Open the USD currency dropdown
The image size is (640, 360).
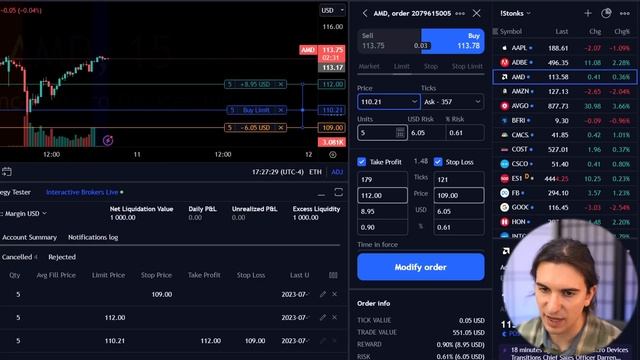point(332,11)
